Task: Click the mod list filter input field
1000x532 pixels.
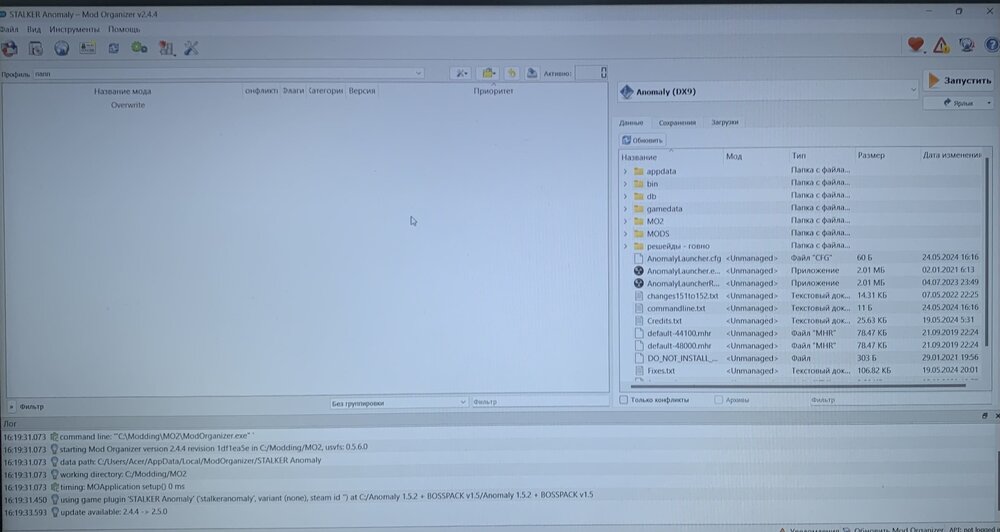Action: tap(540, 402)
